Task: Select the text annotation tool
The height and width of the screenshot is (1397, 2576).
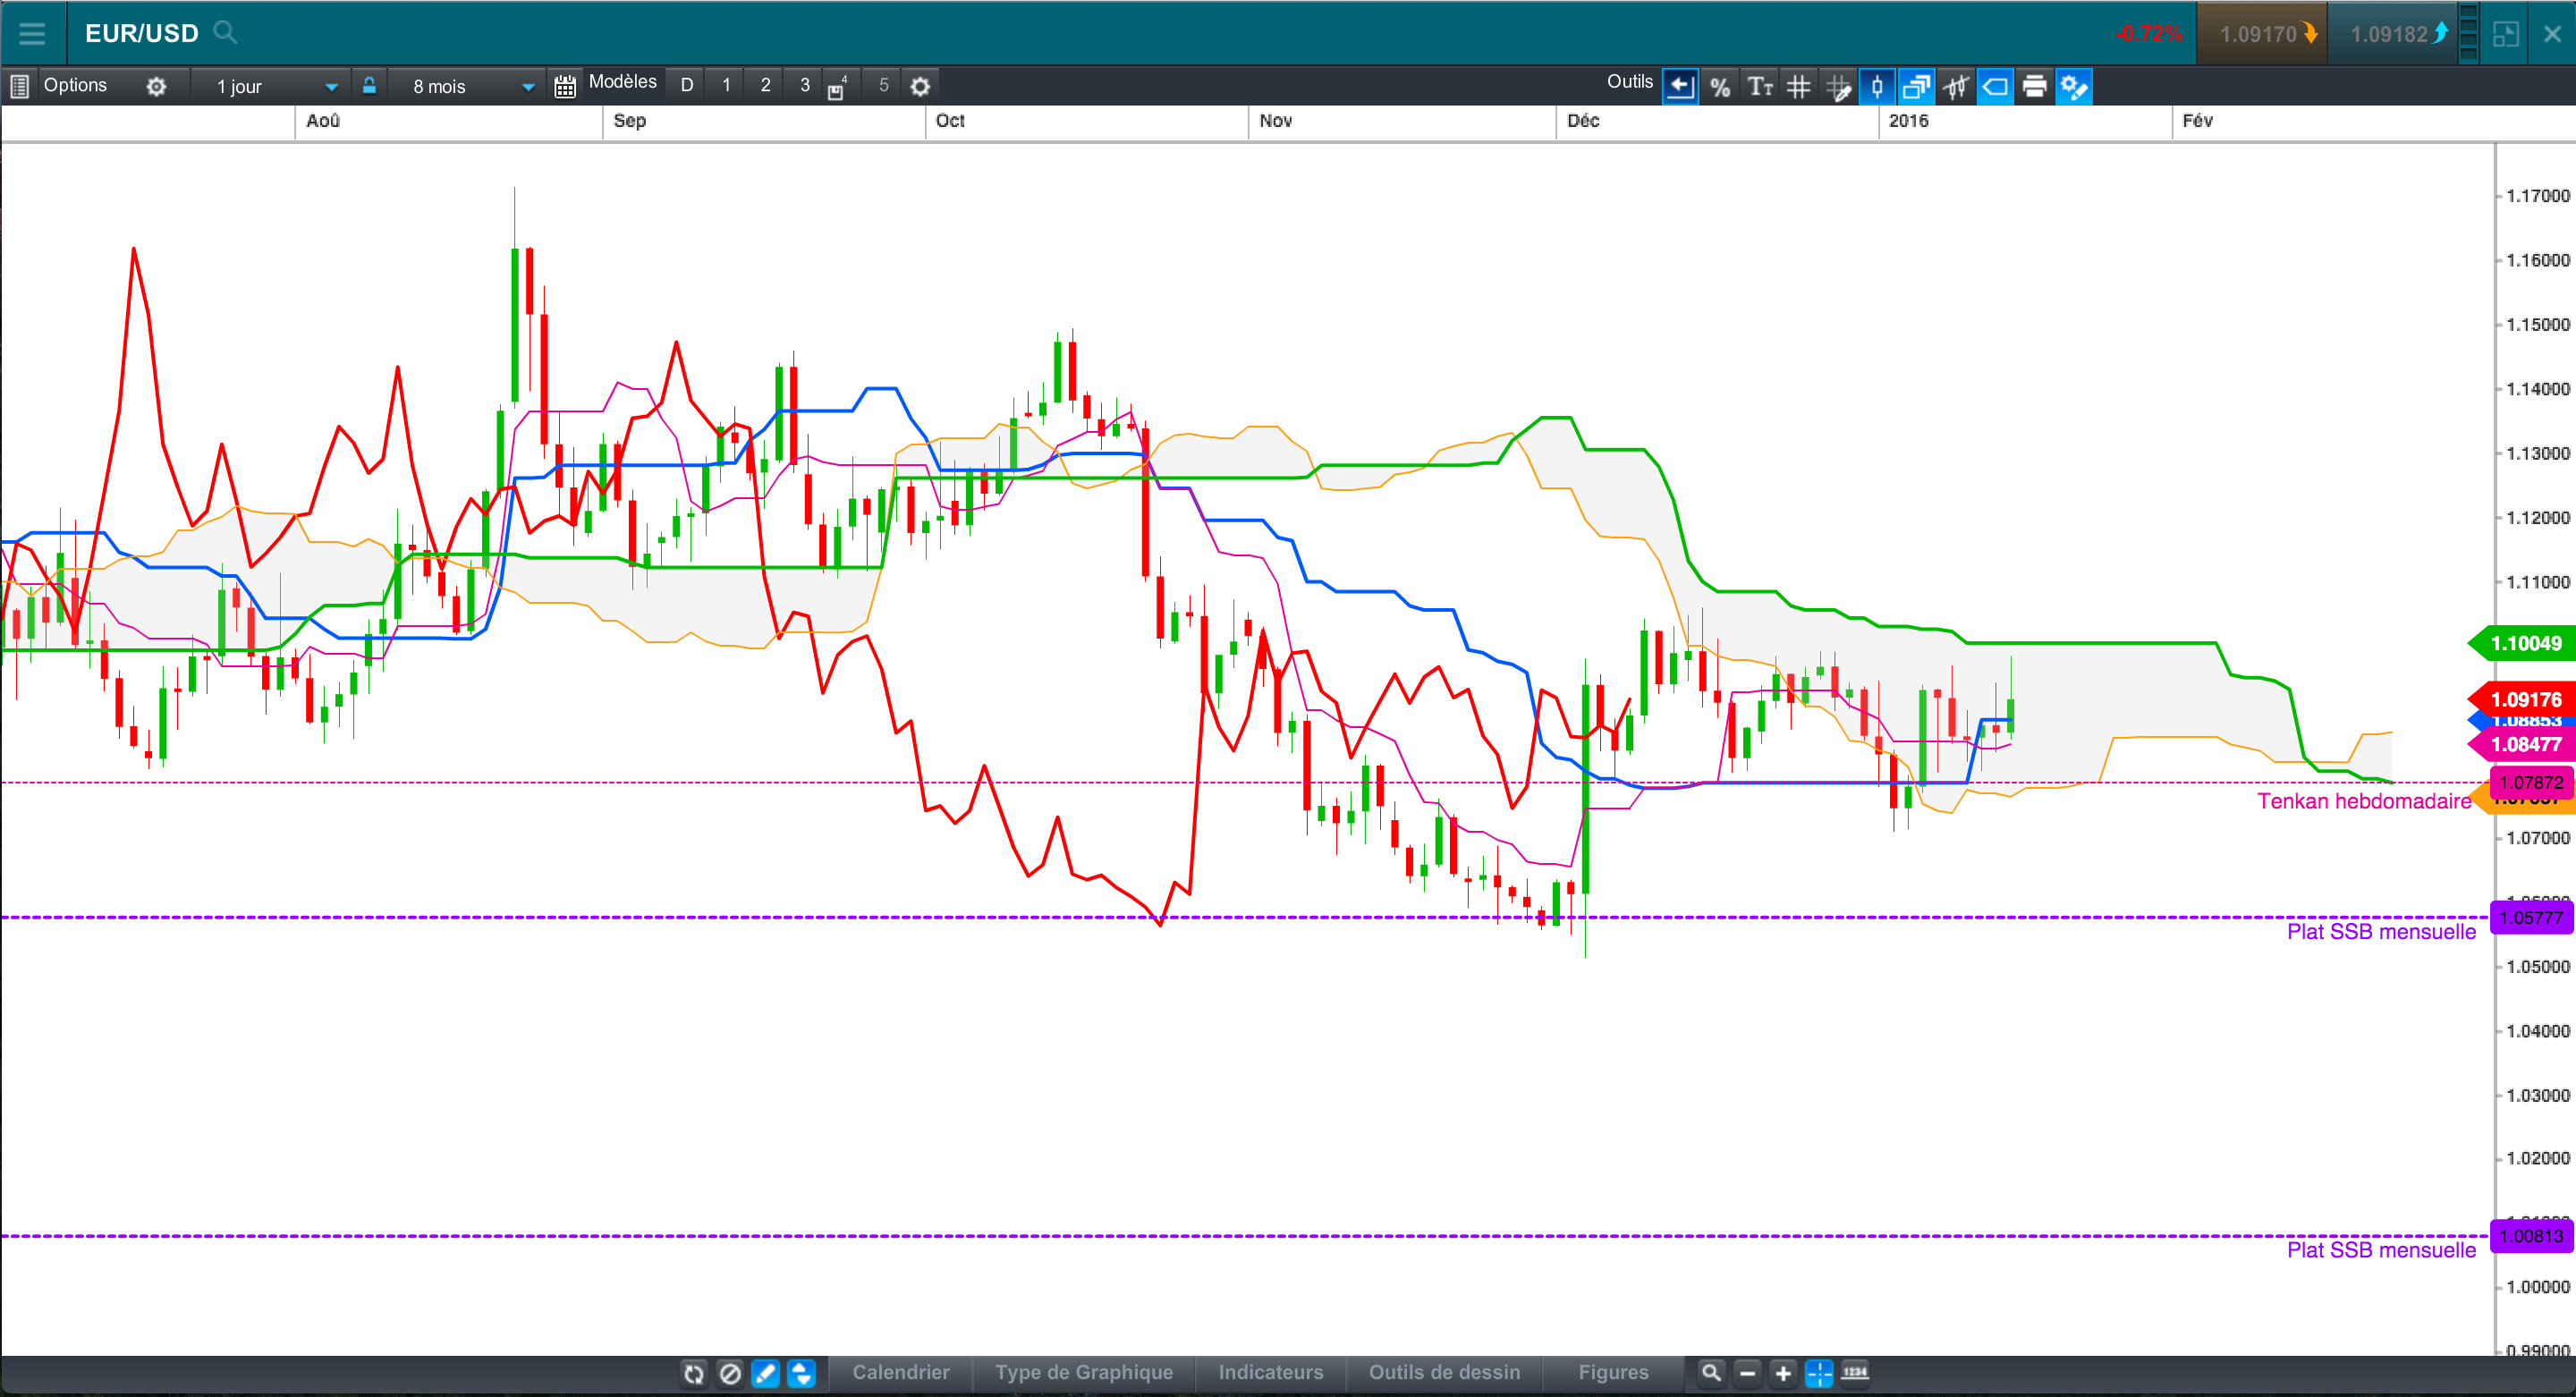Action: coord(1759,87)
